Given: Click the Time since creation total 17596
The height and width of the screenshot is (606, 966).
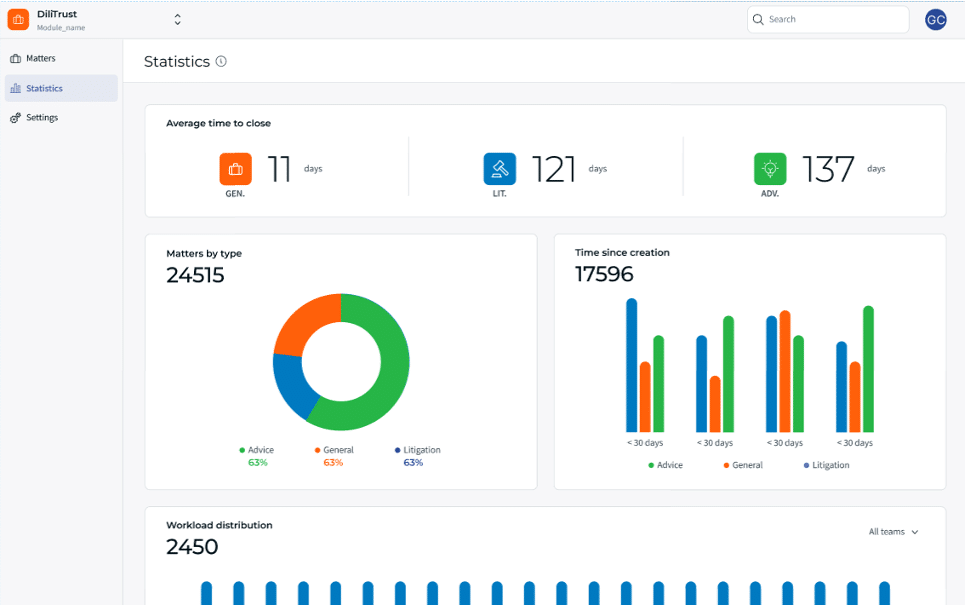Looking at the screenshot, I should (x=604, y=274).
